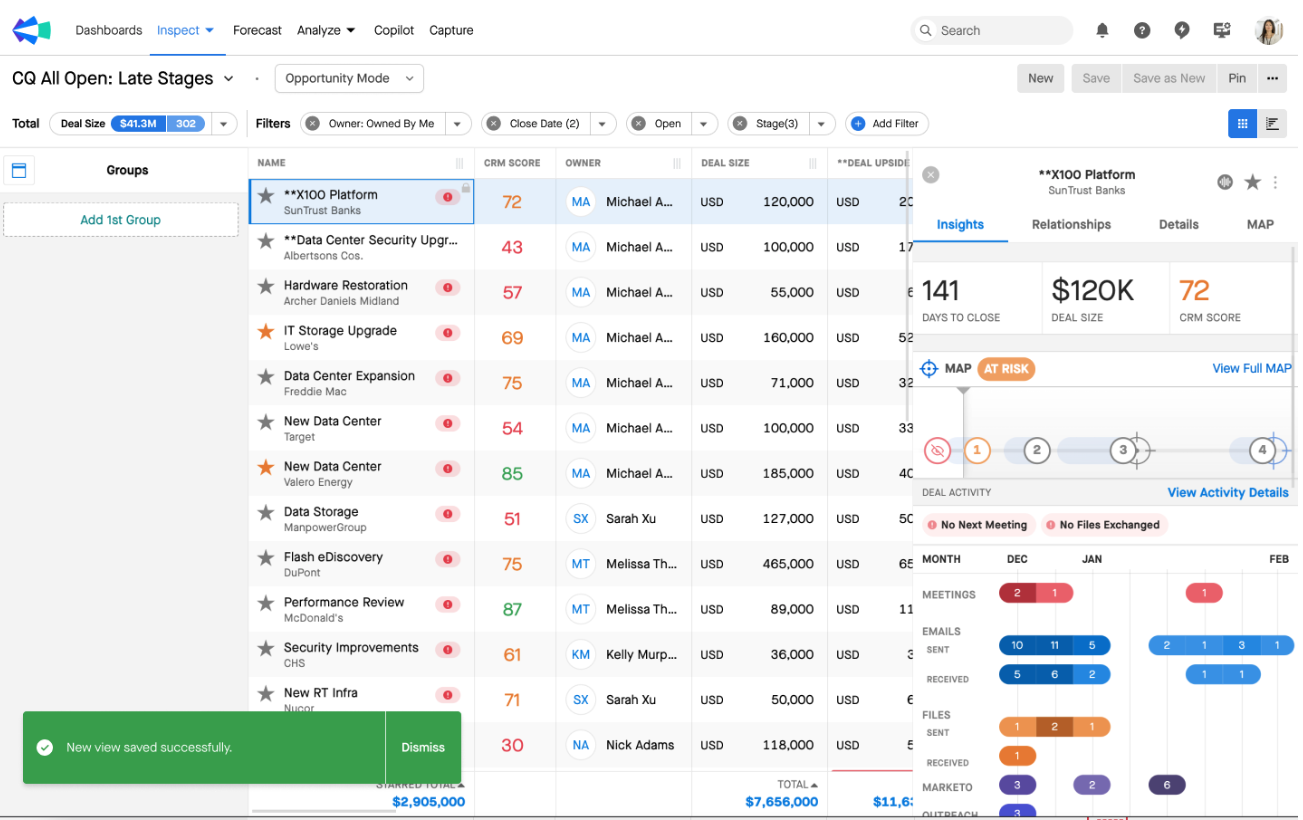Click Add Filter button

click(x=887, y=124)
